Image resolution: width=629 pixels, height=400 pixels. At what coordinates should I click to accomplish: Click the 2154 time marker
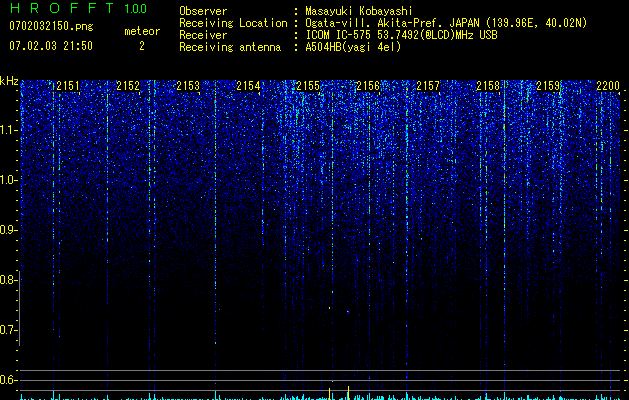click(x=248, y=86)
